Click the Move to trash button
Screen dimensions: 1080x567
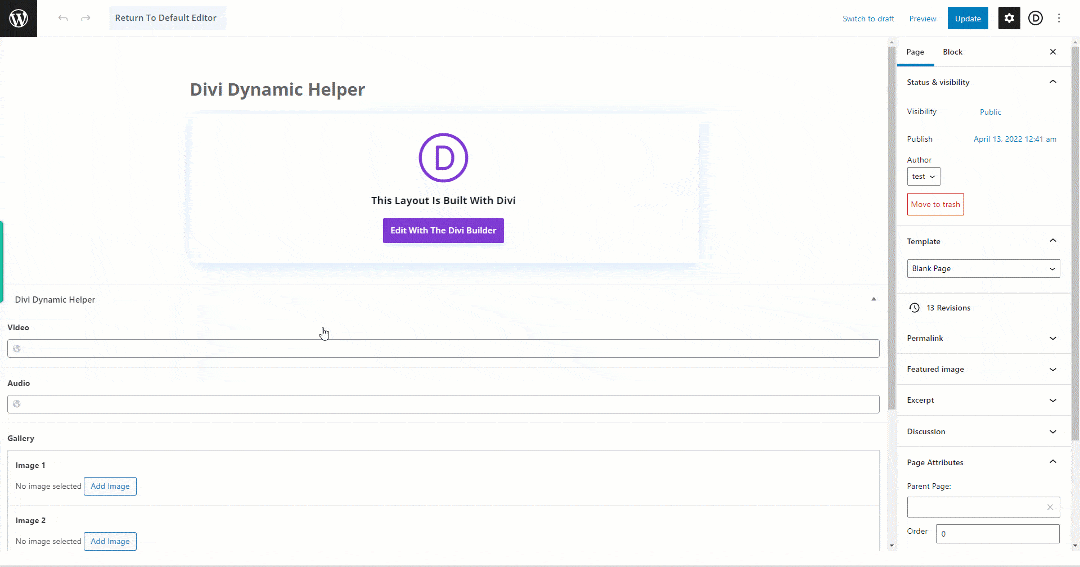pyautogui.click(x=935, y=205)
